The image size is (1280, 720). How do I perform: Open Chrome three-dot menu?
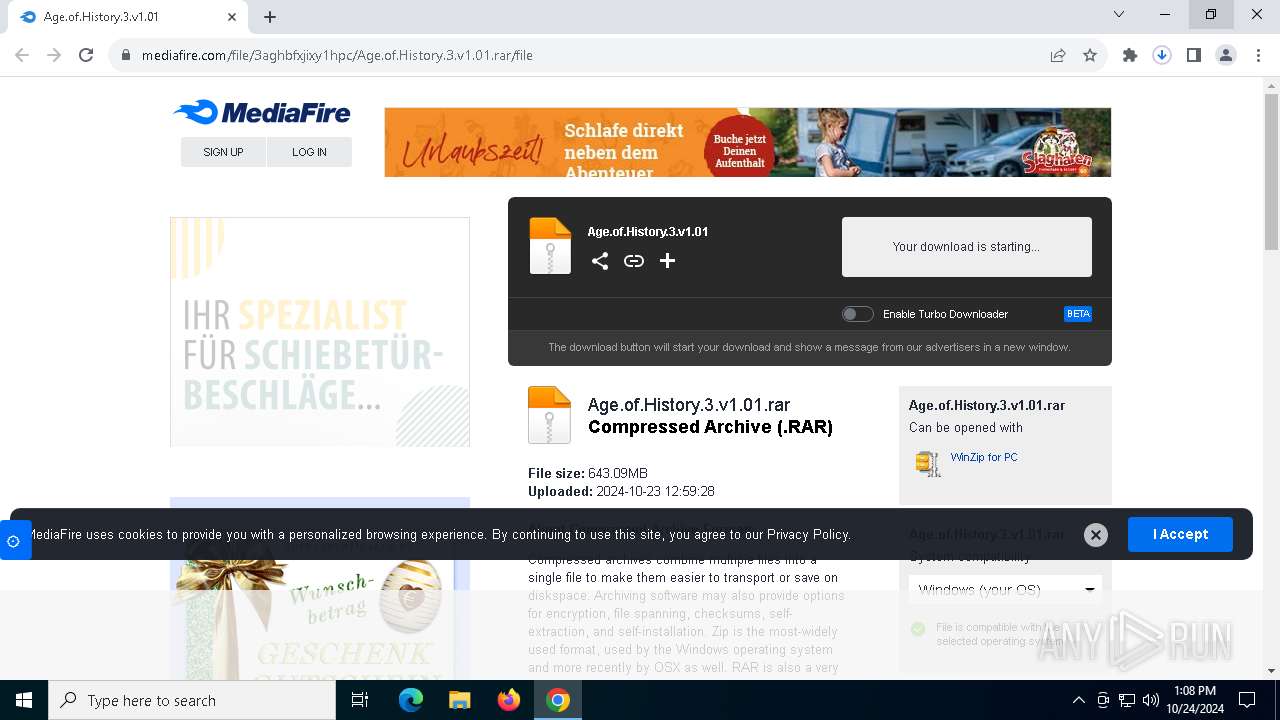pyautogui.click(x=1258, y=55)
